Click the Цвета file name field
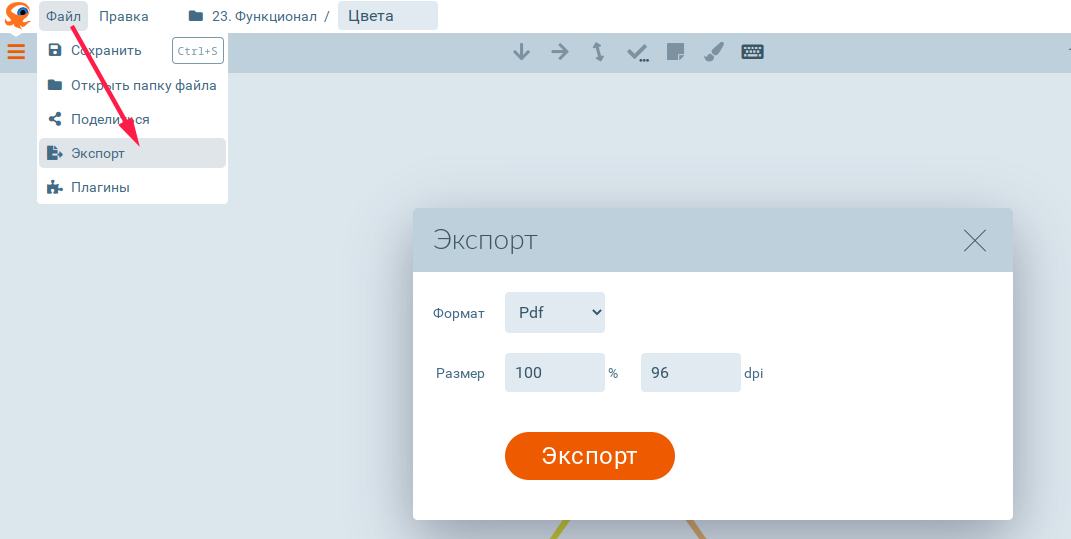1071x539 pixels. tap(388, 16)
